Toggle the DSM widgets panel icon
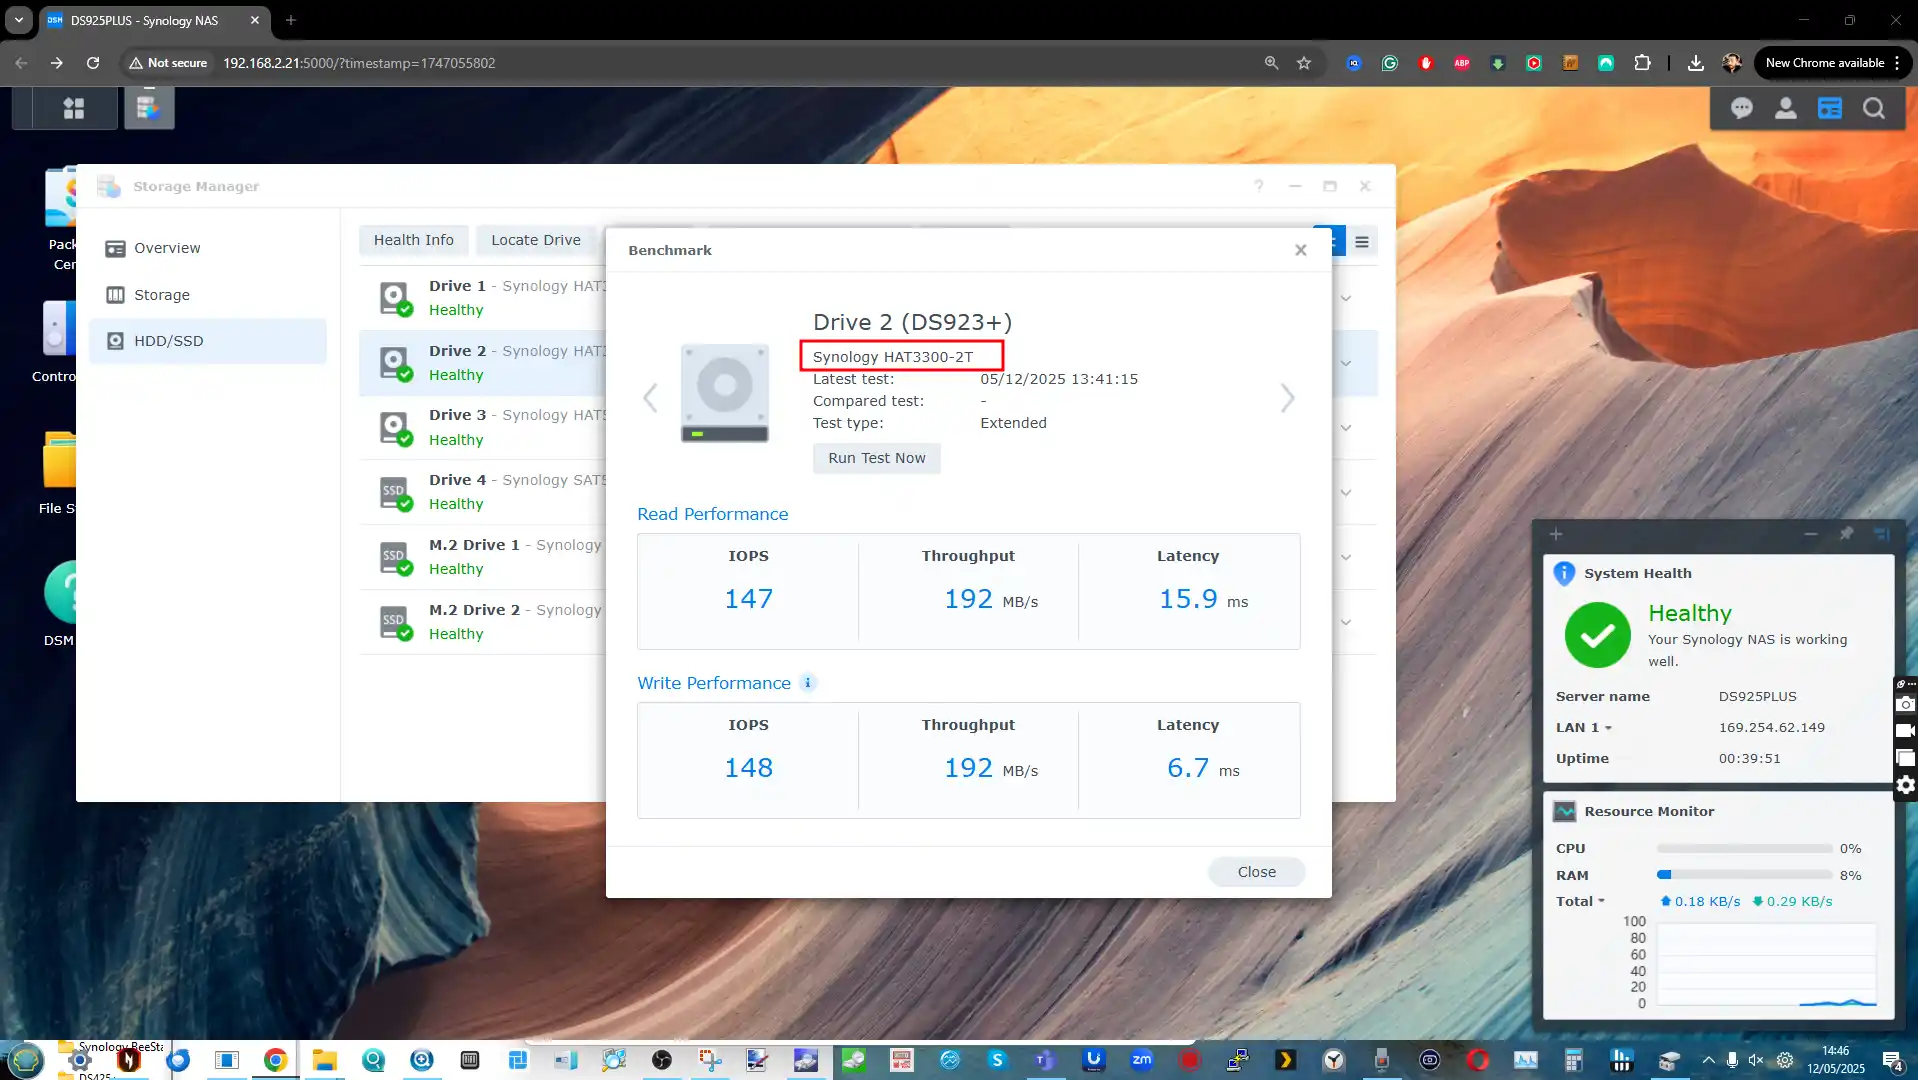 tap(1829, 108)
